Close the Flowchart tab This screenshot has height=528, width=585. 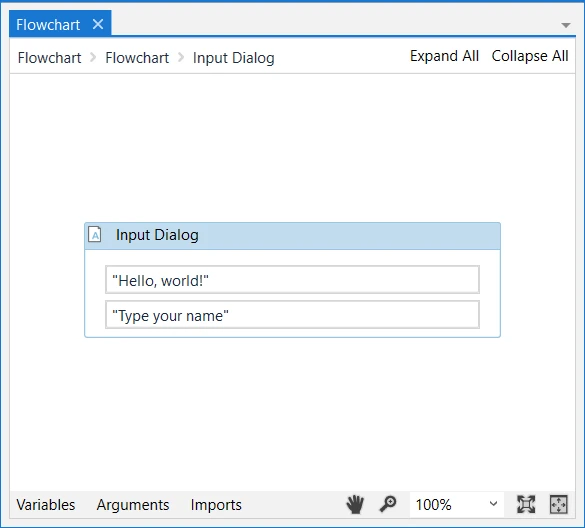(x=98, y=24)
